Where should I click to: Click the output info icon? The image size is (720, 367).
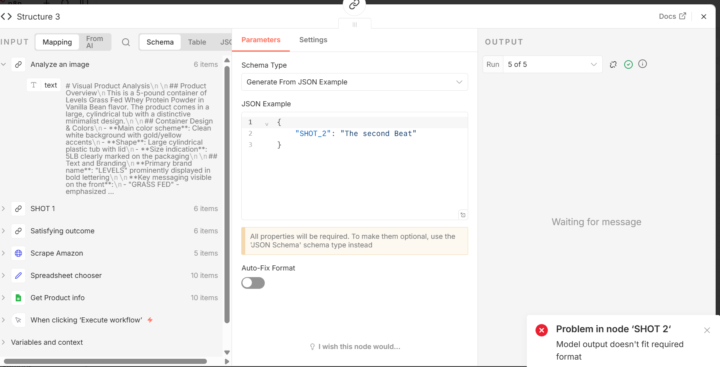642,64
